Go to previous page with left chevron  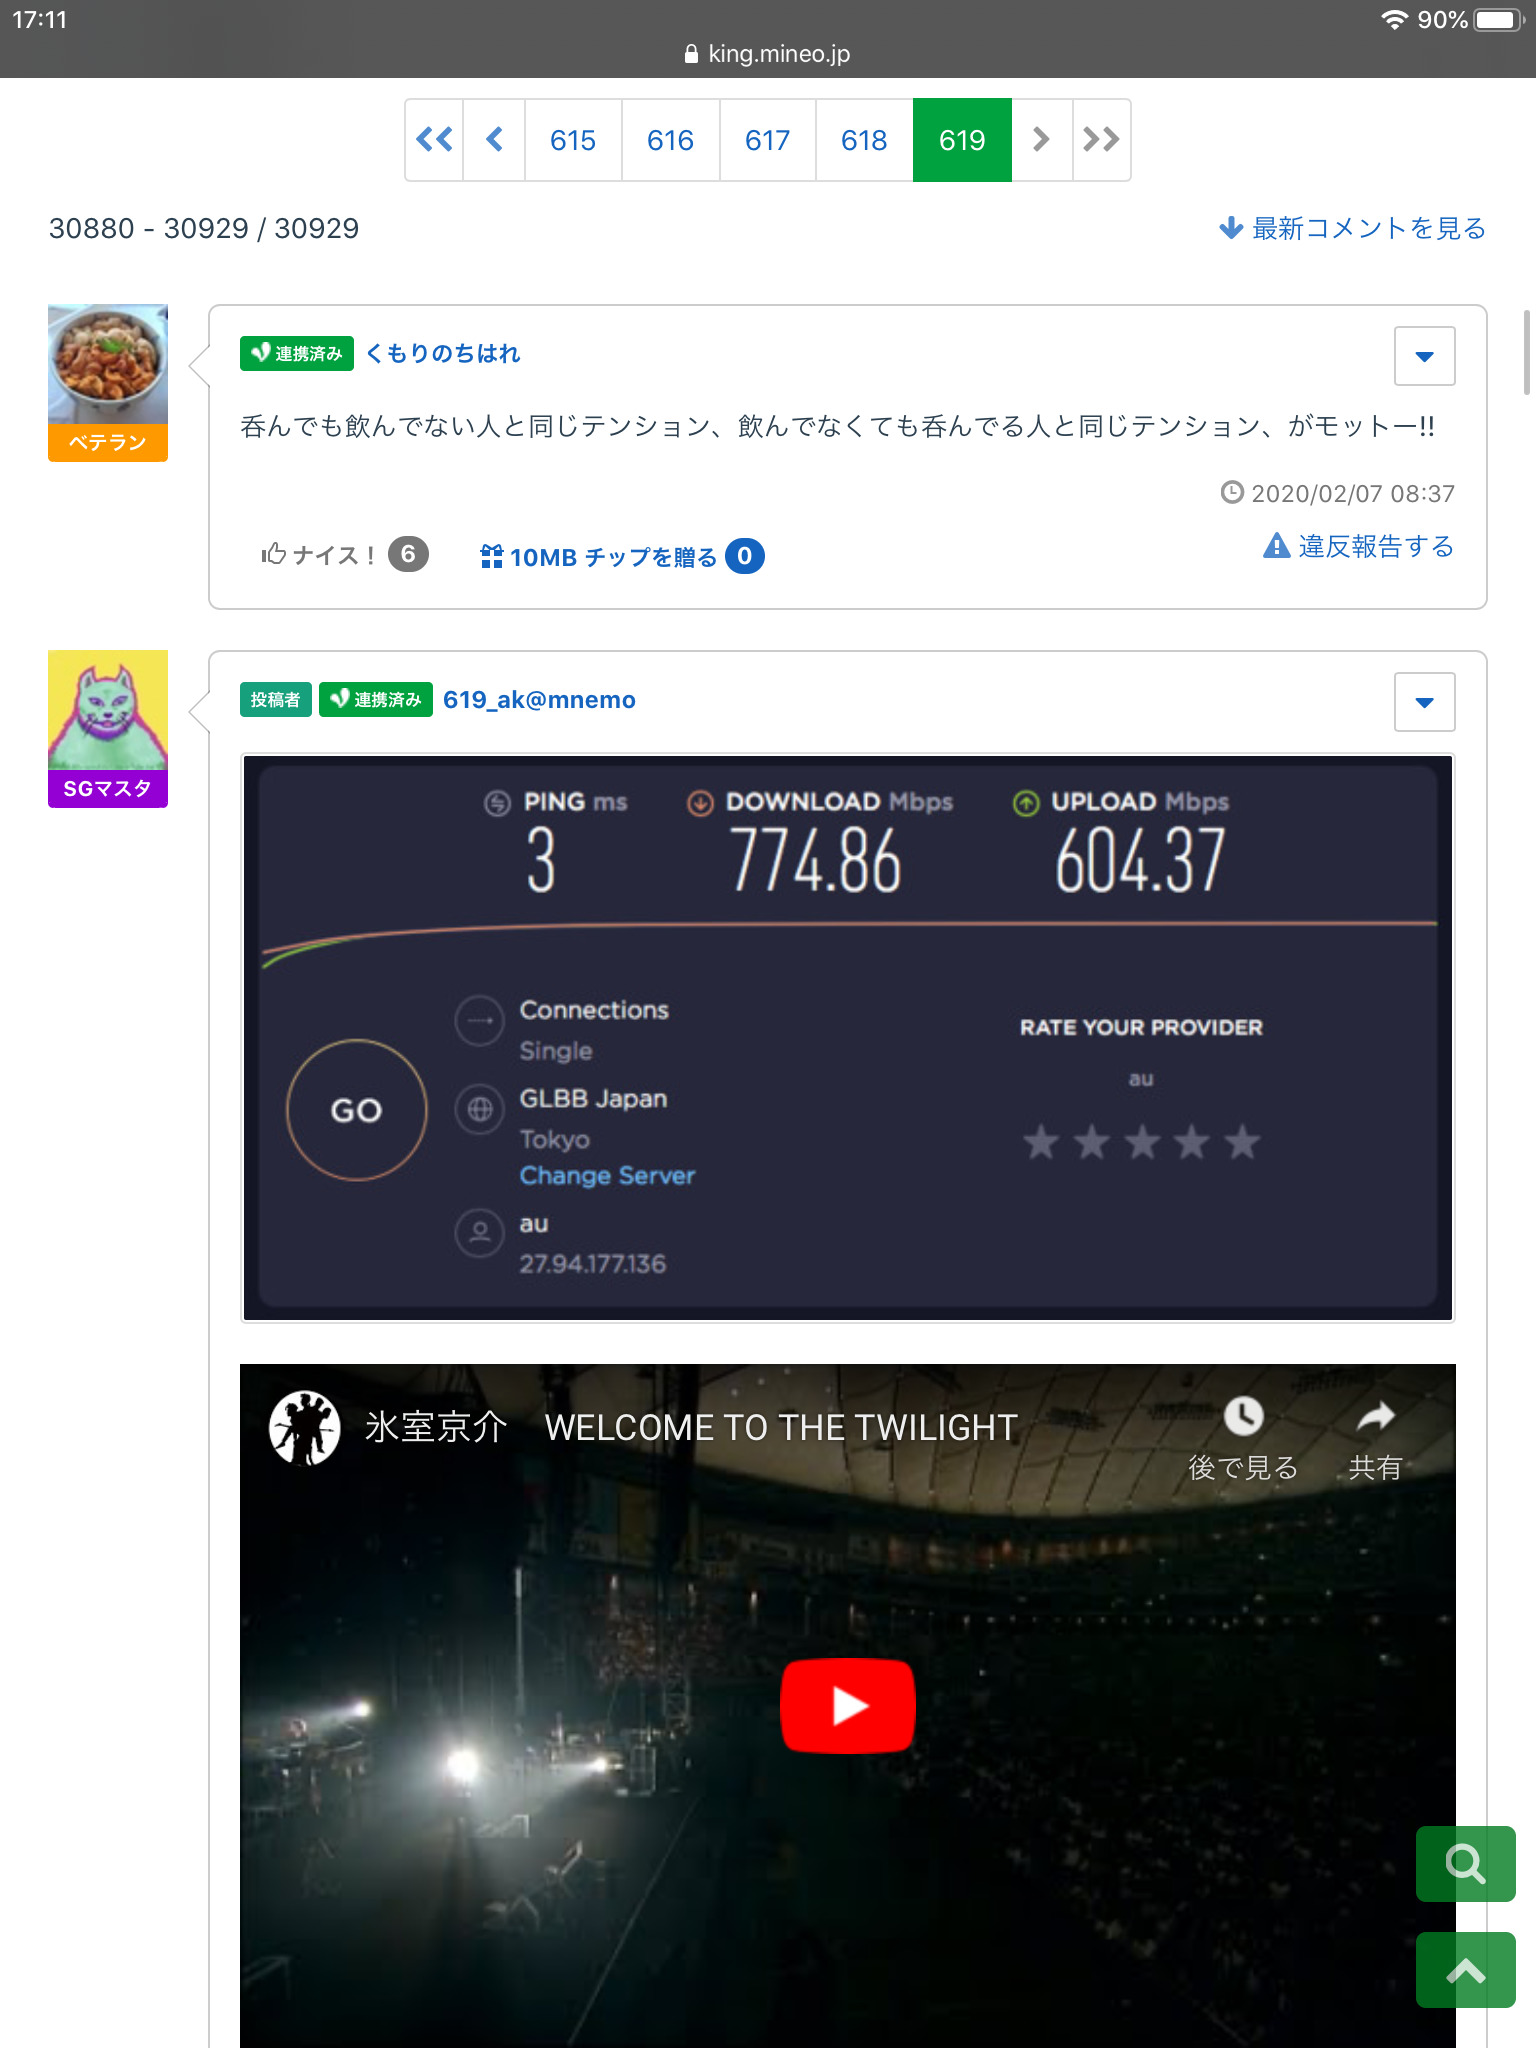point(494,140)
